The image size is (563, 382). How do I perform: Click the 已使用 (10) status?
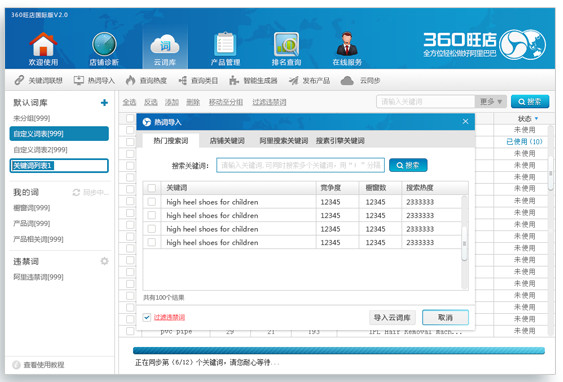[x=524, y=142]
